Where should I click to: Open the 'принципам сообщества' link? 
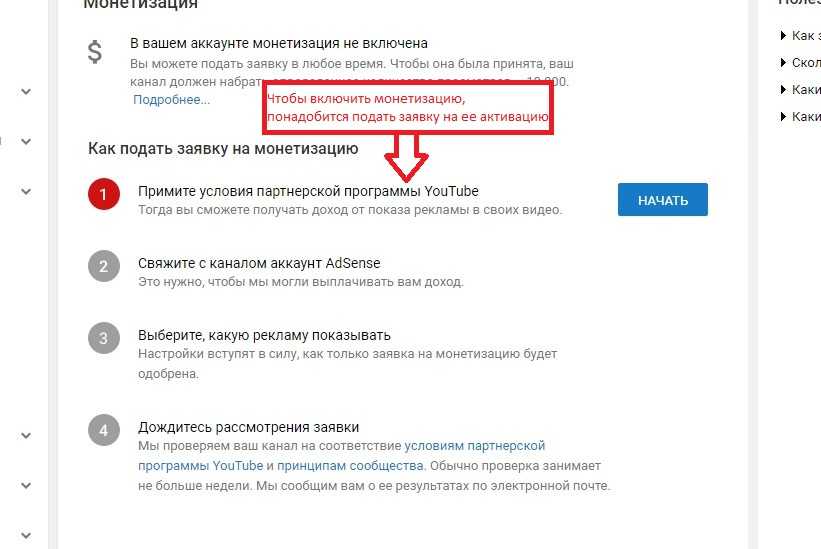(350, 465)
